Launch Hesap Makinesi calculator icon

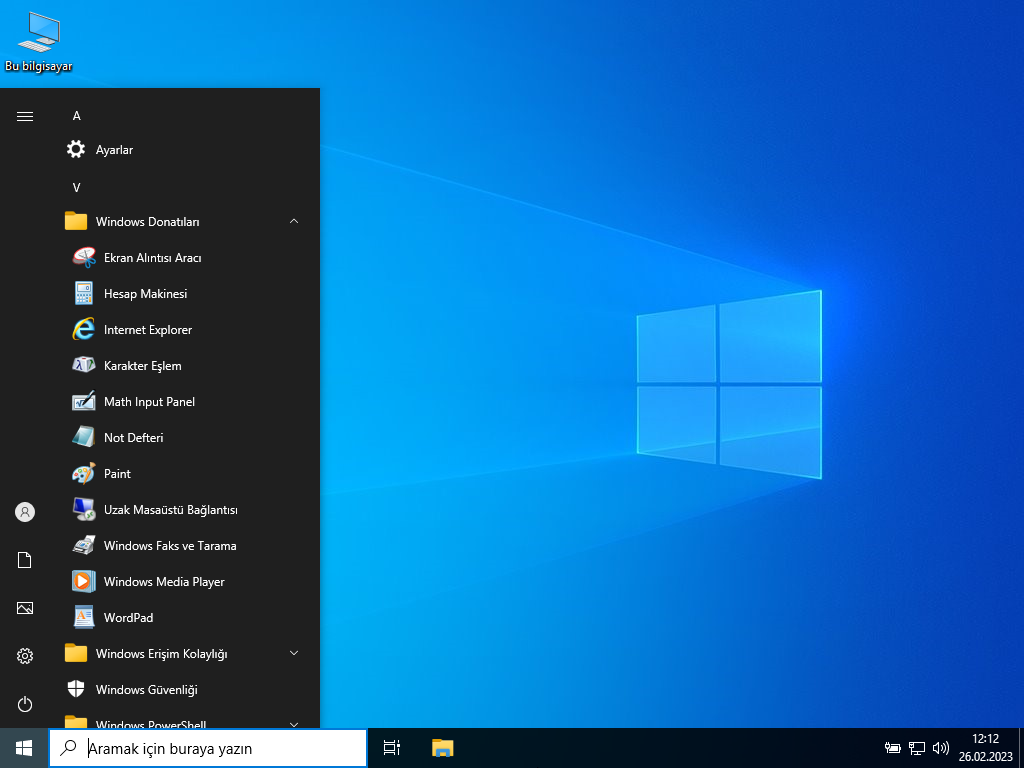pos(84,293)
